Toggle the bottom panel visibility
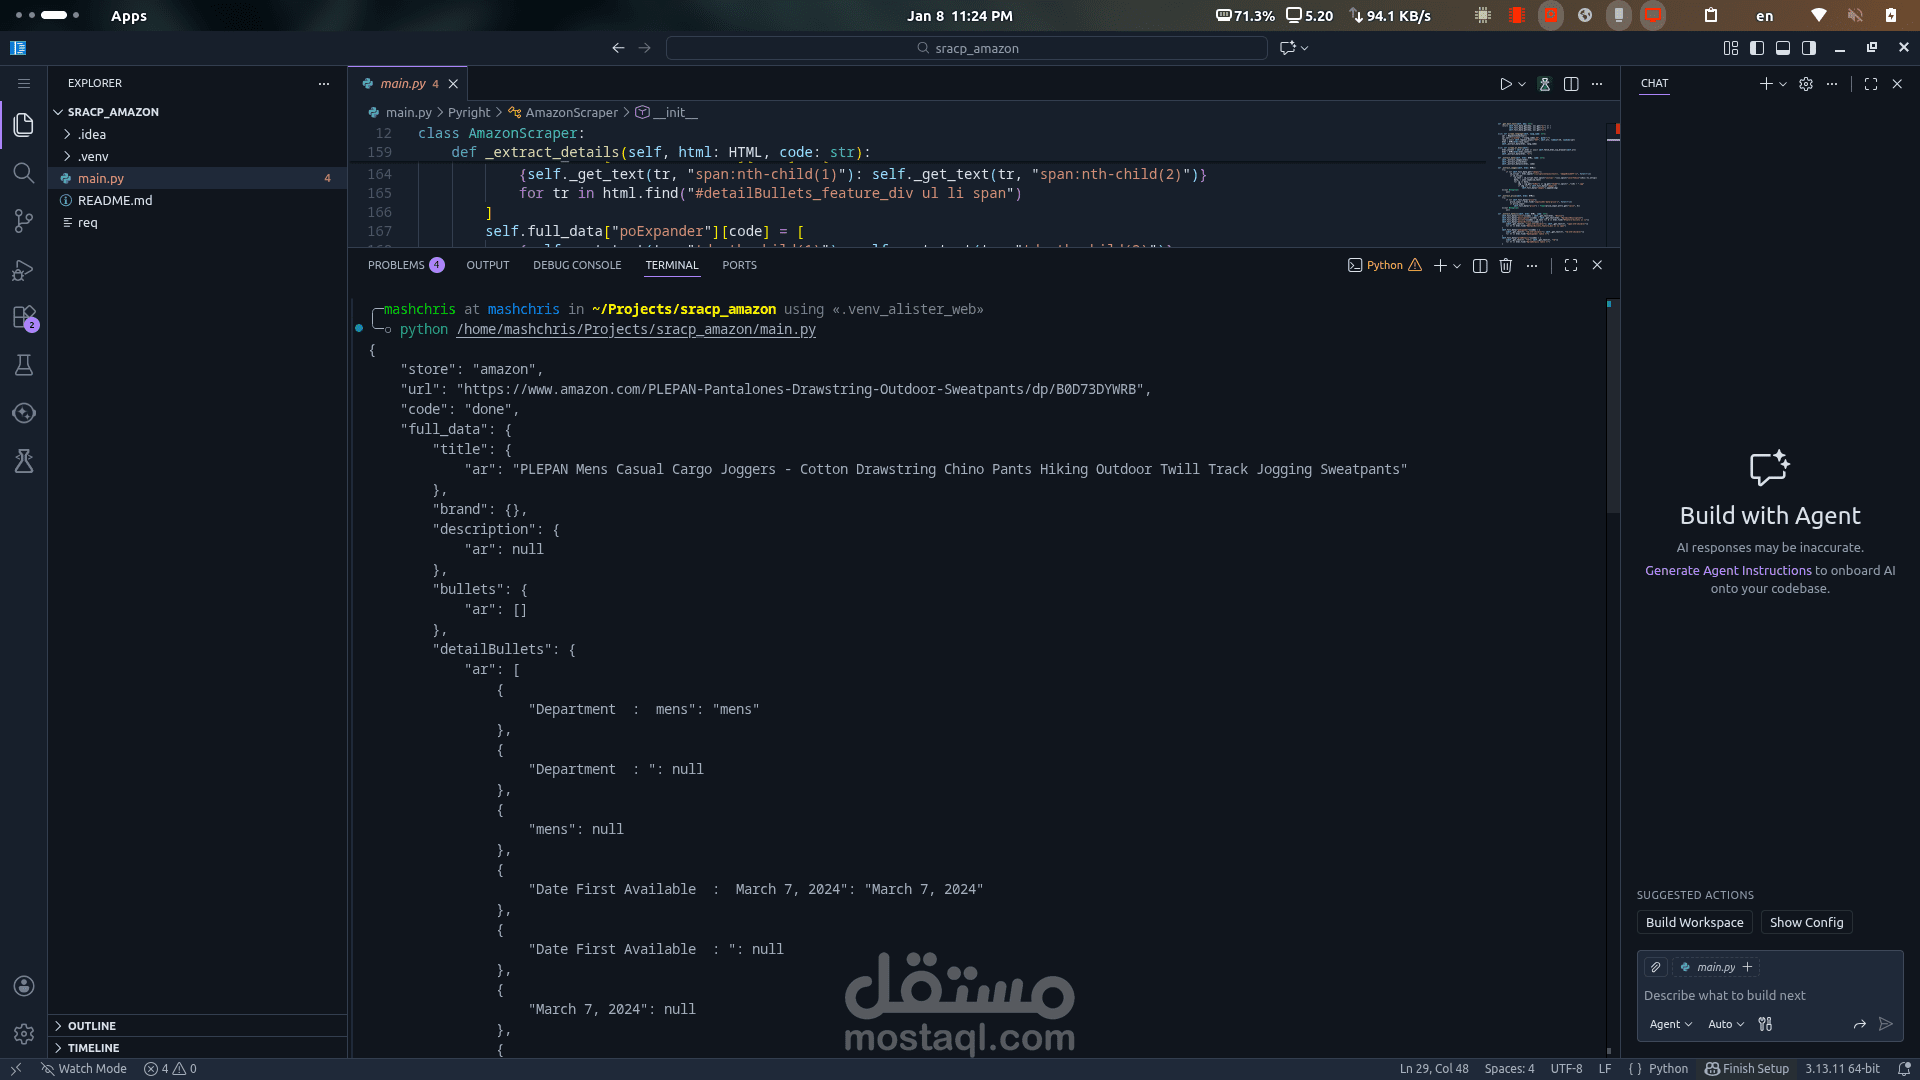 (x=1783, y=48)
